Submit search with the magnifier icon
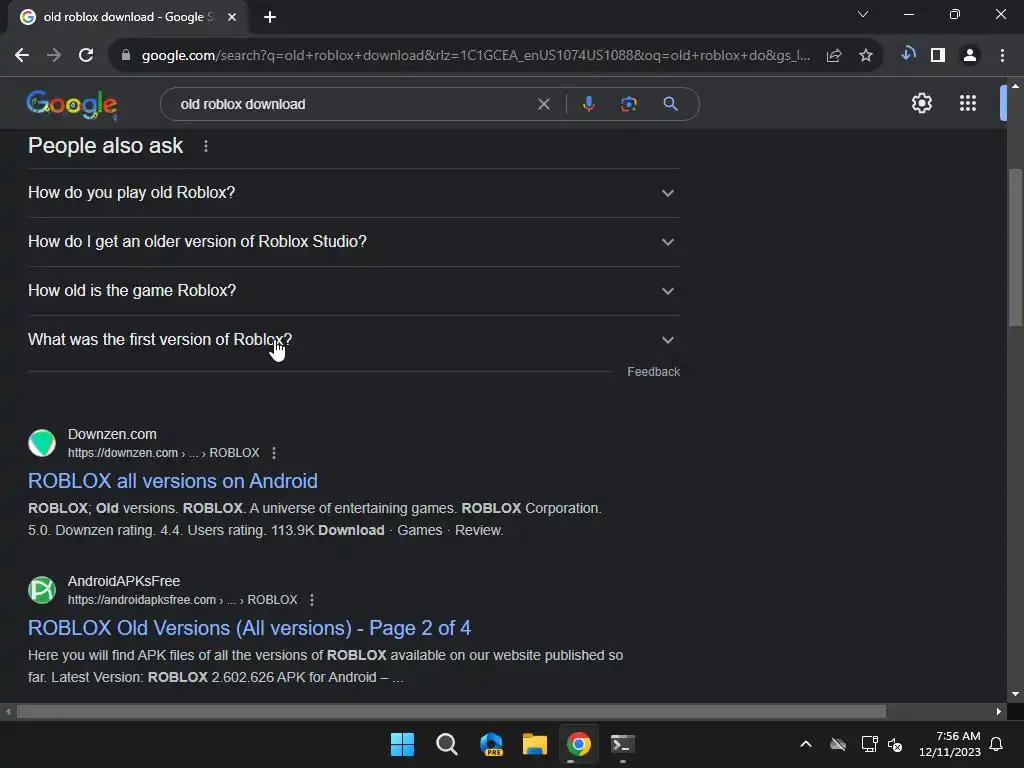 coord(670,104)
